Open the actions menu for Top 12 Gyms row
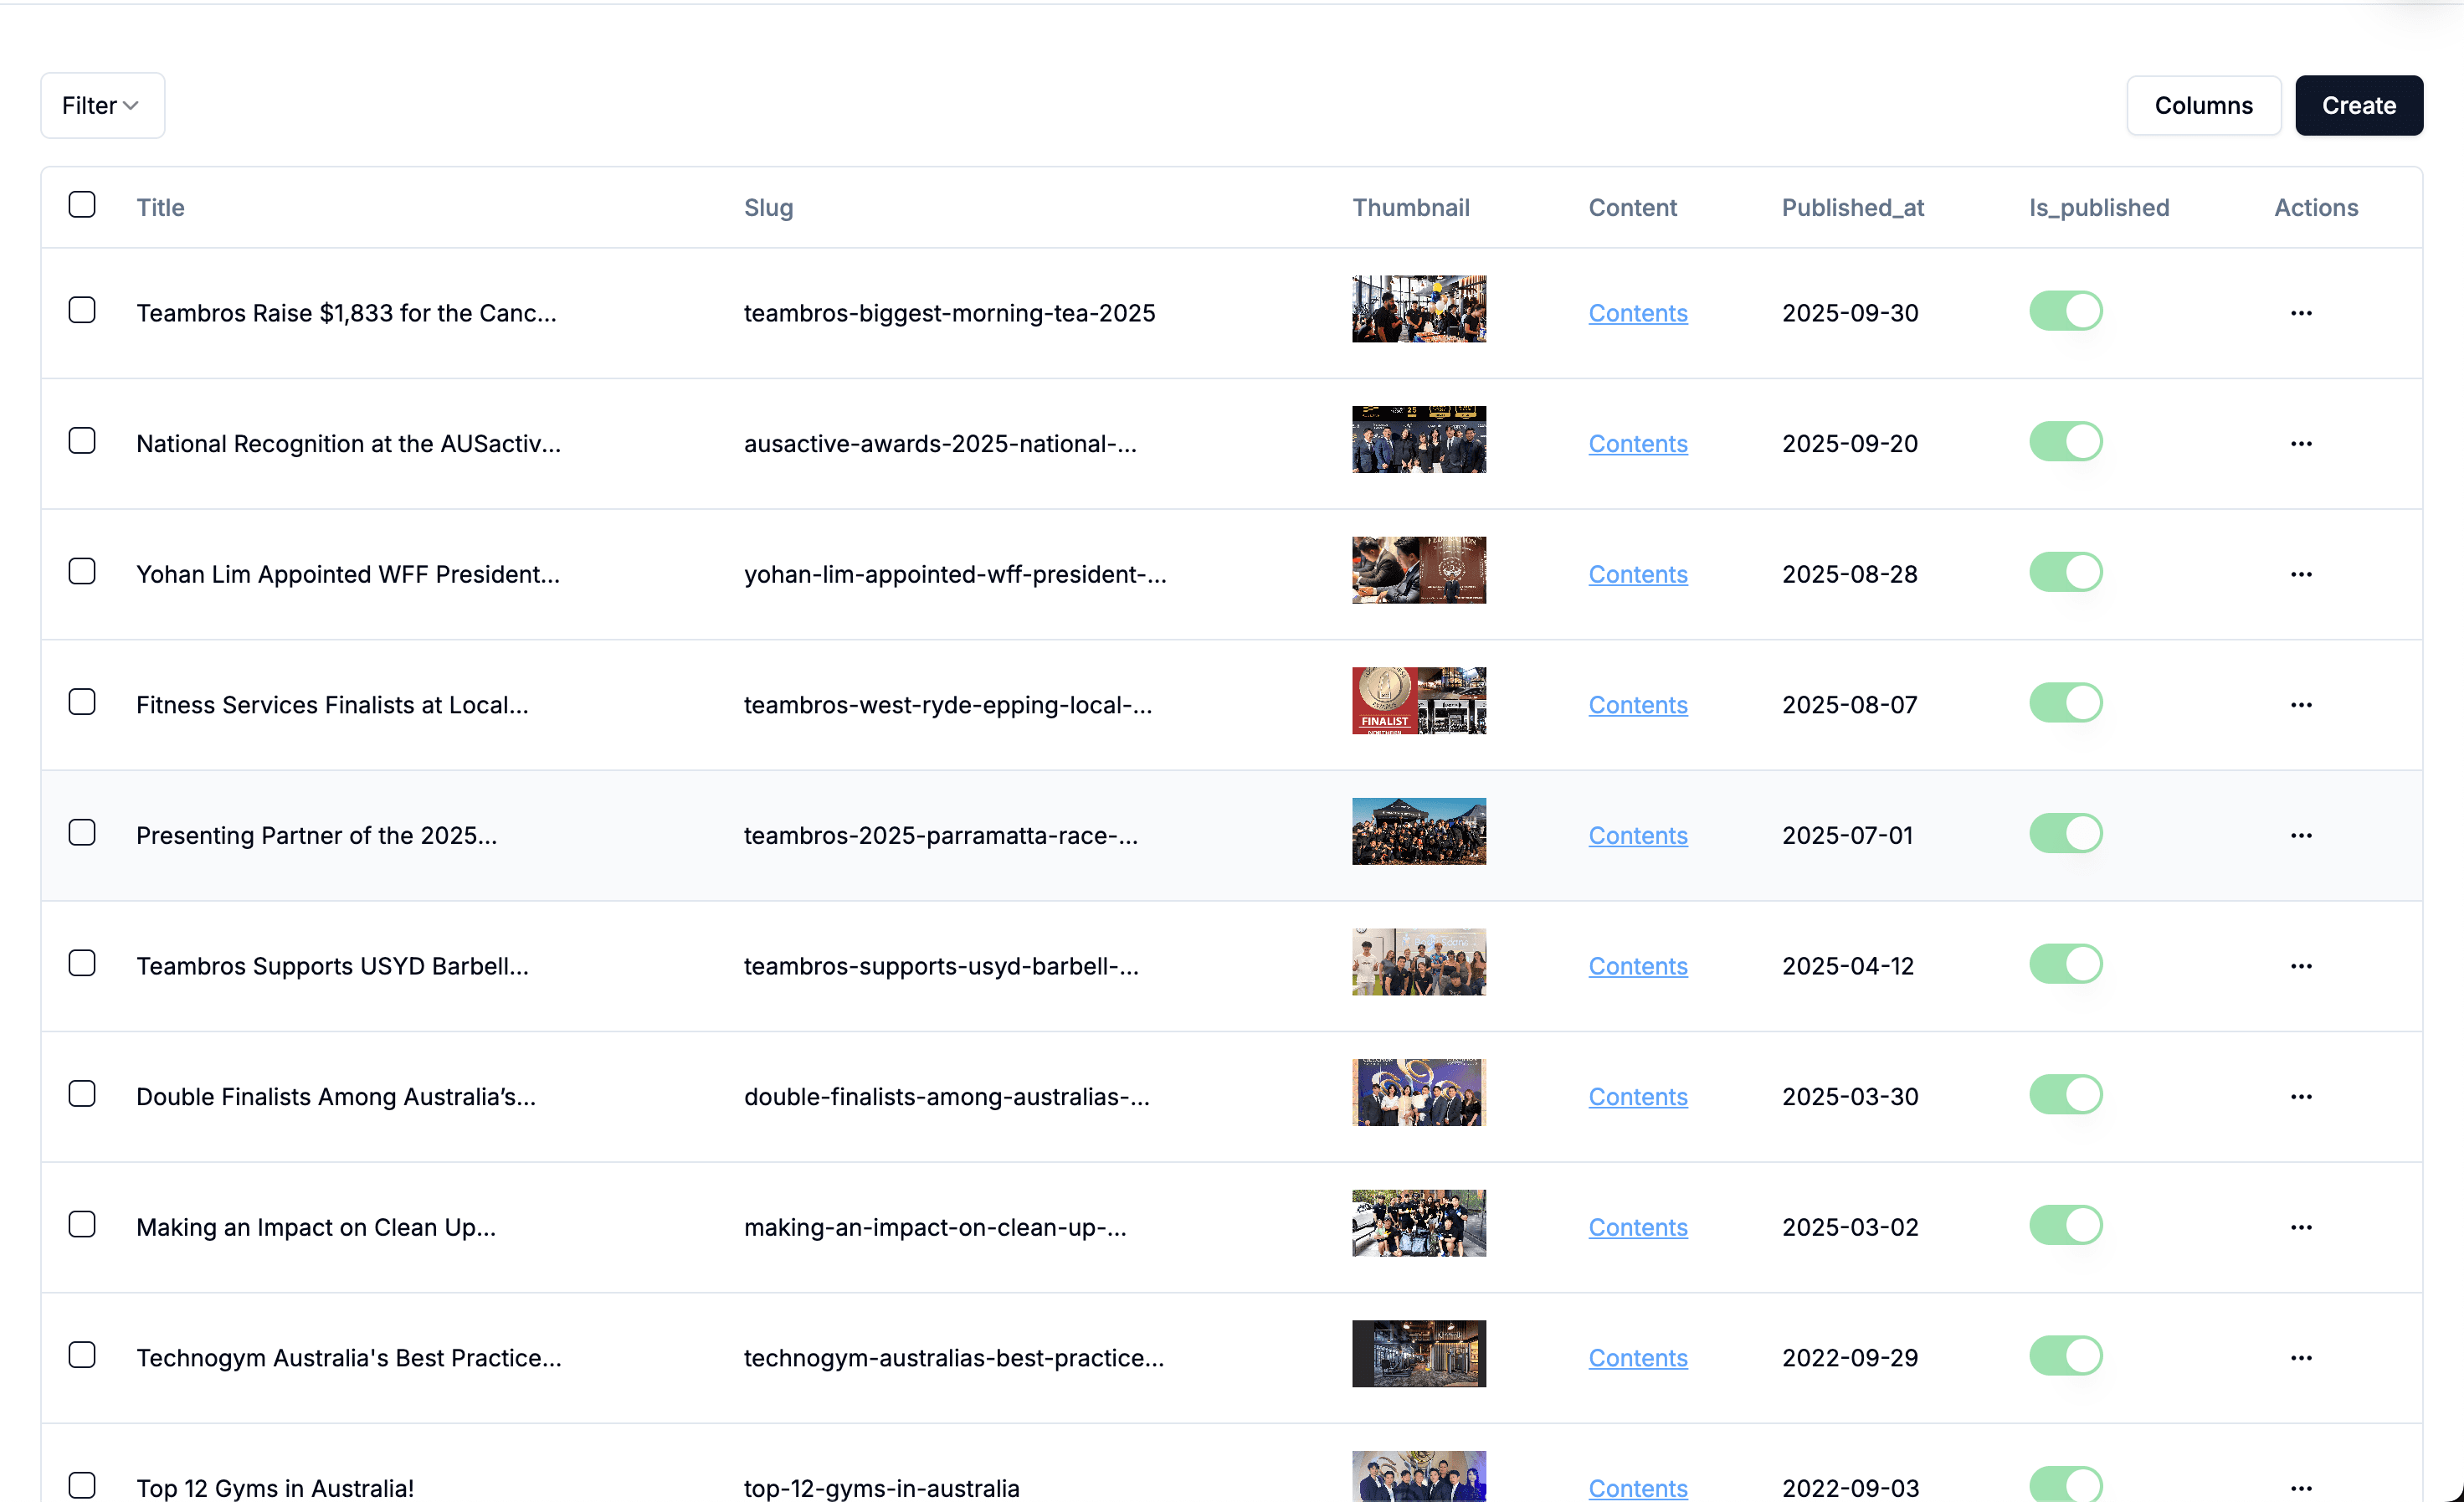Screen dimensions: 2464x1502 (x=2301, y=1487)
